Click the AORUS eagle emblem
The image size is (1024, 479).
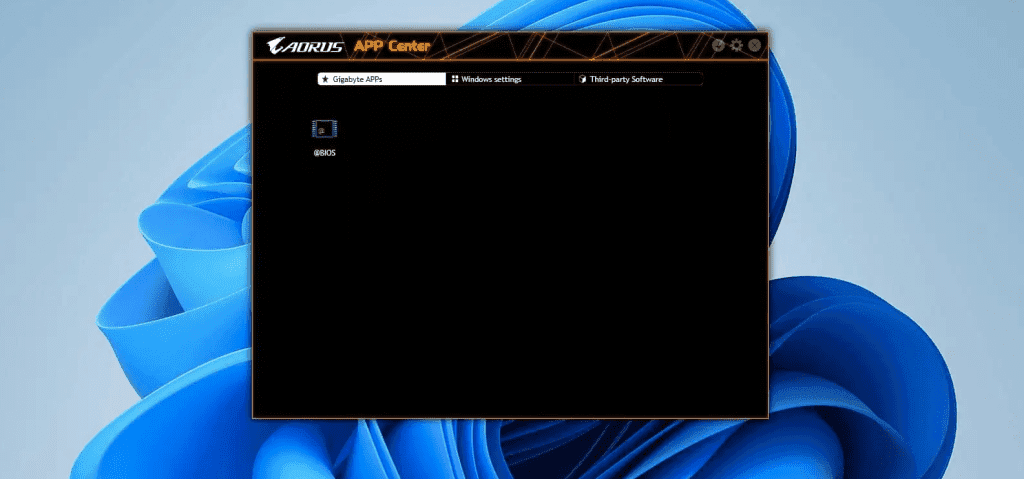pyautogui.click(x=278, y=46)
